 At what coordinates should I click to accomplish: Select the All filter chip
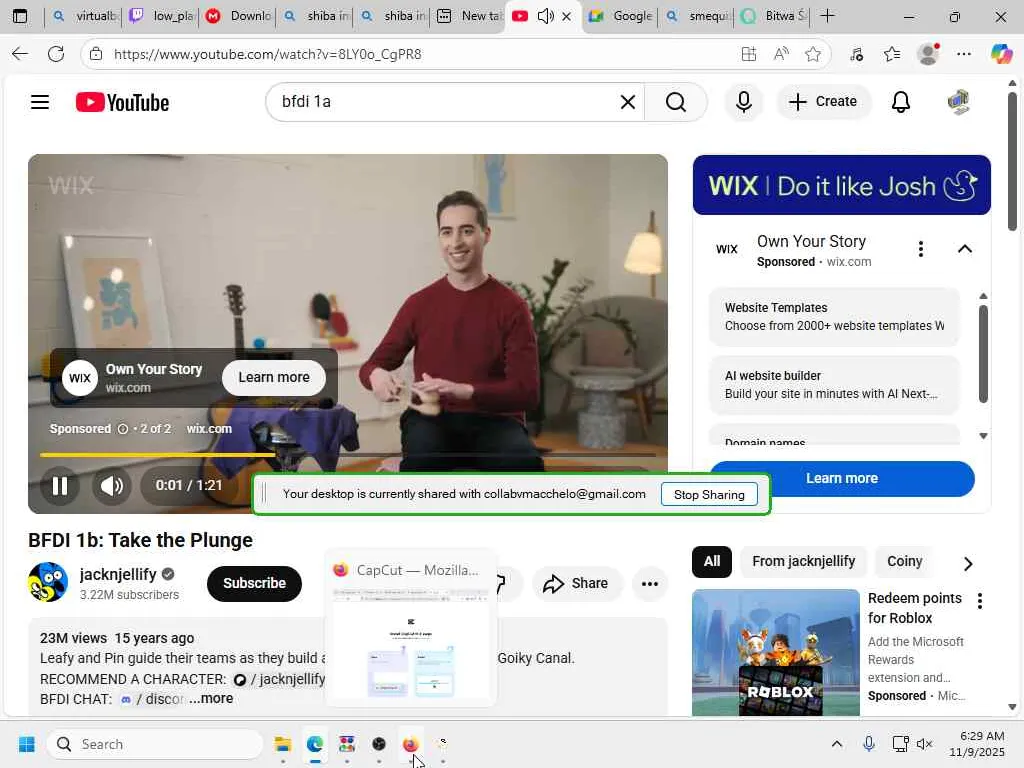point(712,562)
